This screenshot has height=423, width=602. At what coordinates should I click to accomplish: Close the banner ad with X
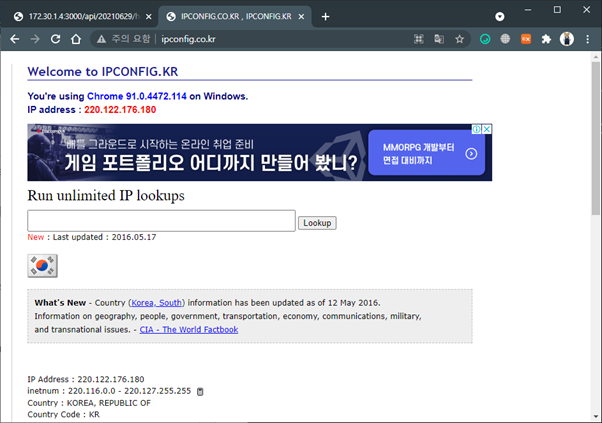486,129
